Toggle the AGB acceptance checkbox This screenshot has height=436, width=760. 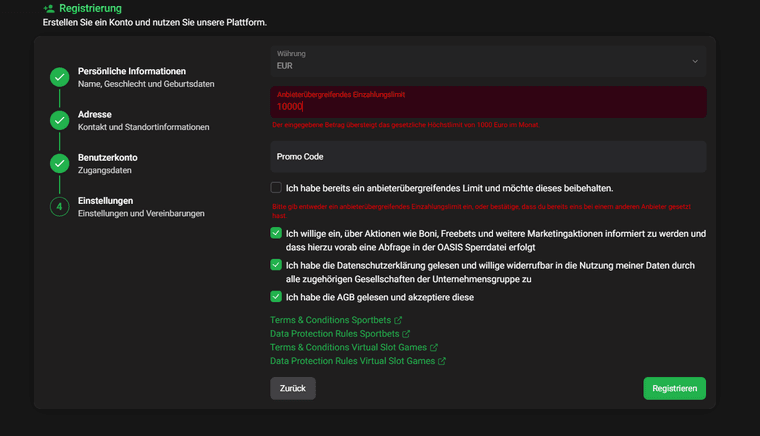[x=276, y=297]
